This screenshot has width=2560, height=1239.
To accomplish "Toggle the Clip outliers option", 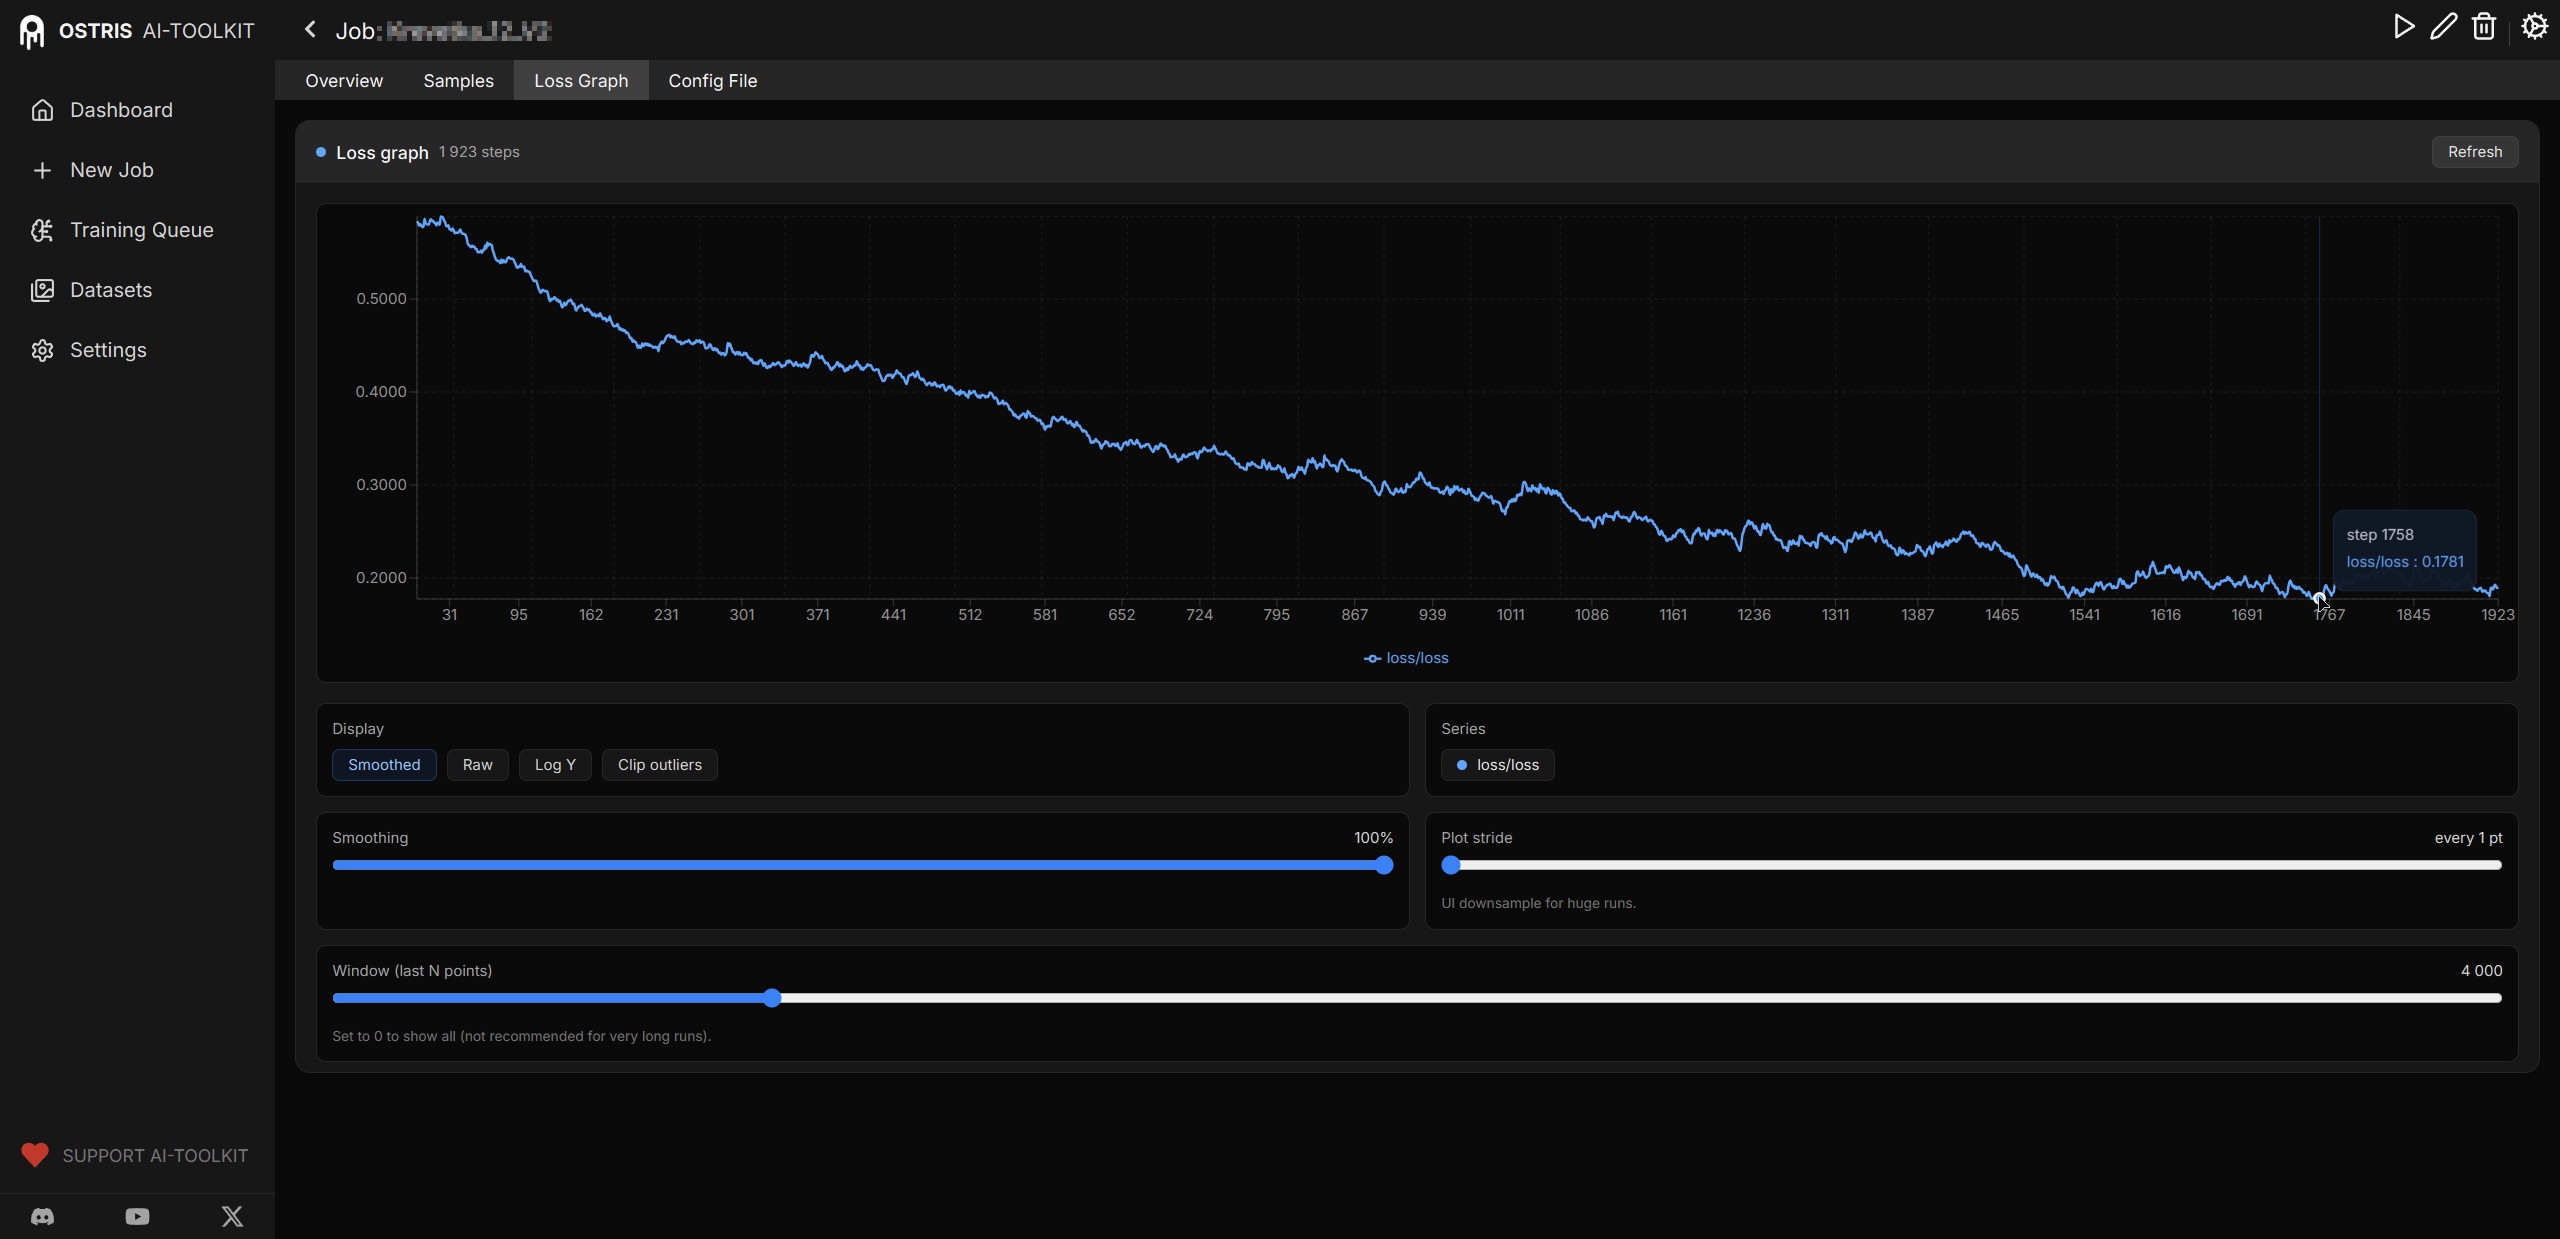I will 659,765.
